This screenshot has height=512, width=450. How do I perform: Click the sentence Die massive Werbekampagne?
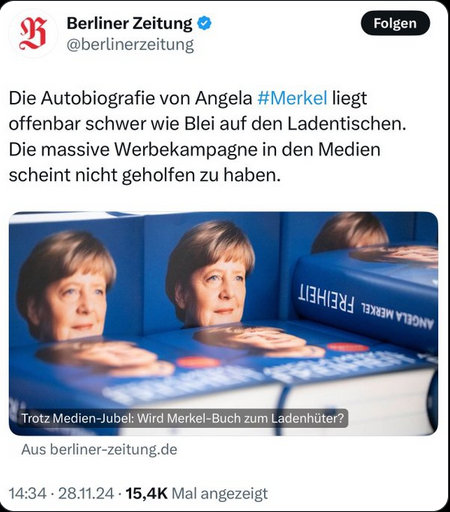[194, 162]
